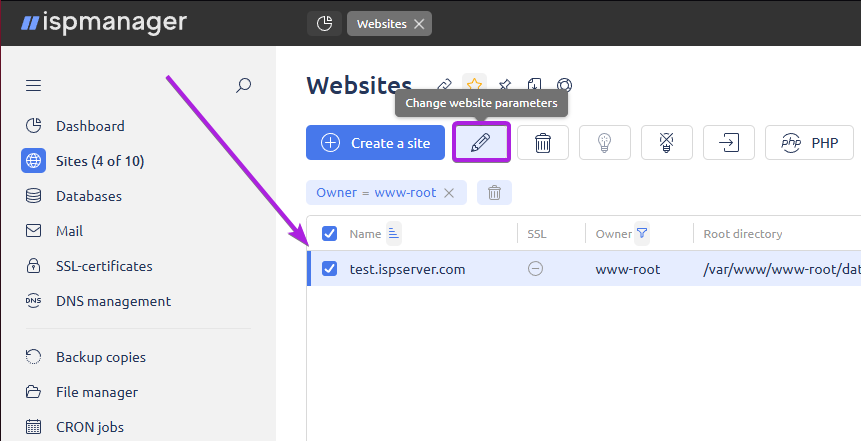Open the Owner column filter funnel icon
Image resolution: width=861 pixels, height=441 pixels.
pyautogui.click(x=642, y=233)
